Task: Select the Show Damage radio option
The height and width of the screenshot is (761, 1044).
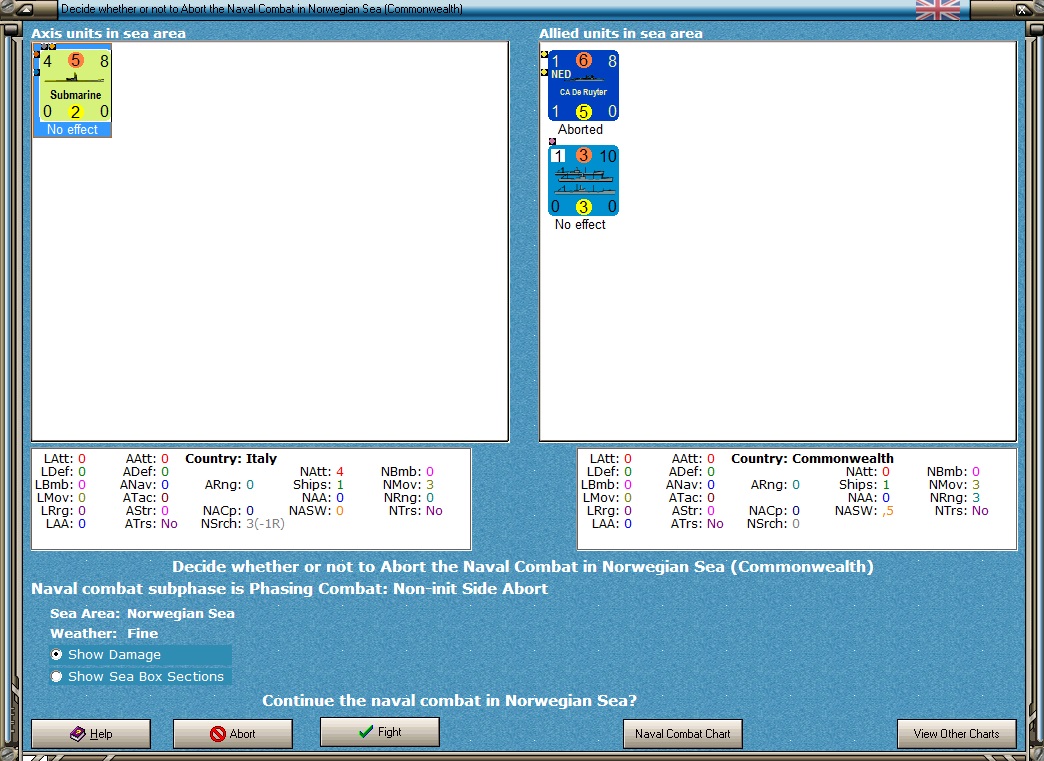Action: (57, 654)
